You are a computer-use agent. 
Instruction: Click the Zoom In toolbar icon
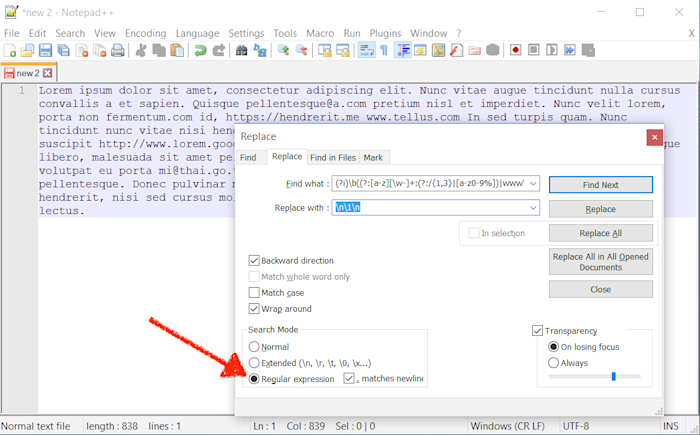coord(283,50)
